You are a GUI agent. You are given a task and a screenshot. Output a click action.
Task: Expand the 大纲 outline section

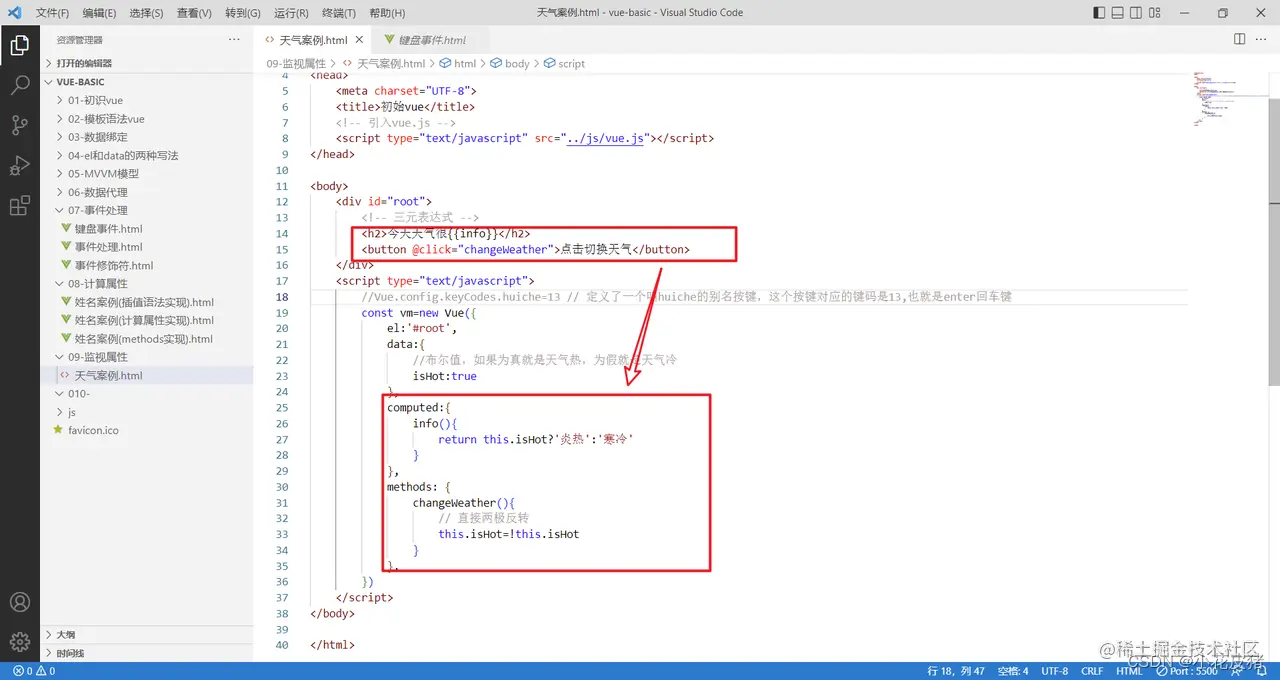point(147,634)
